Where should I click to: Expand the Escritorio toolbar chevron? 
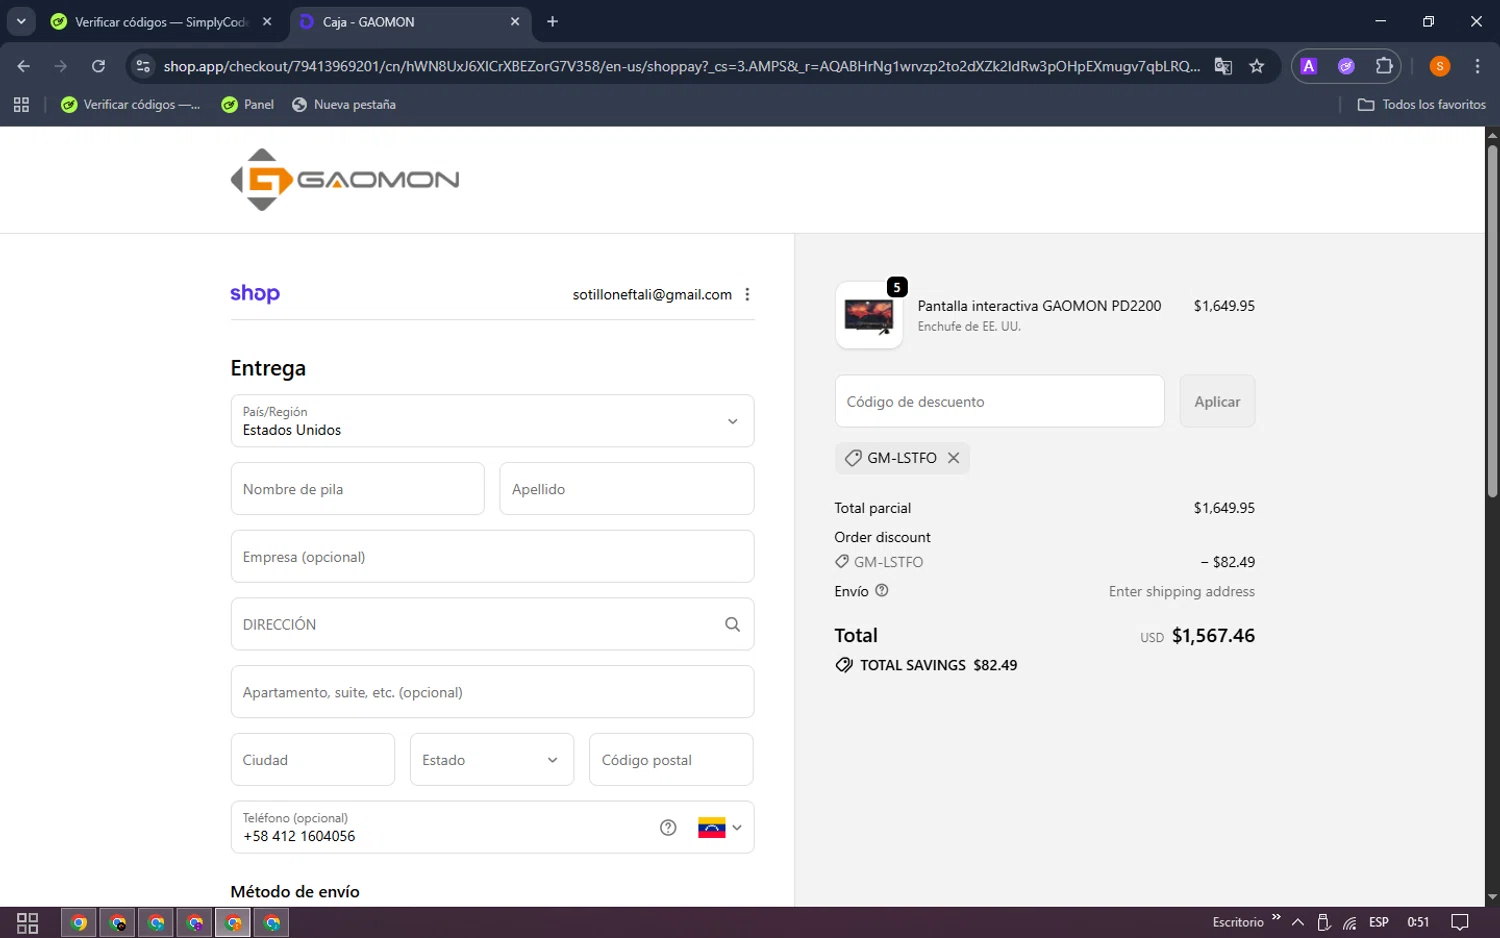(1276, 917)
